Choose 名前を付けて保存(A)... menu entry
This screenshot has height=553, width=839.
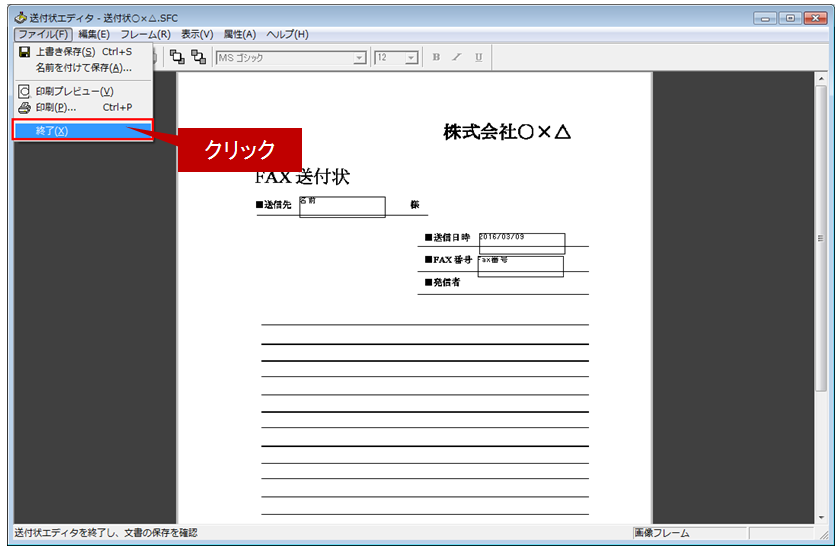pos(83,68)
